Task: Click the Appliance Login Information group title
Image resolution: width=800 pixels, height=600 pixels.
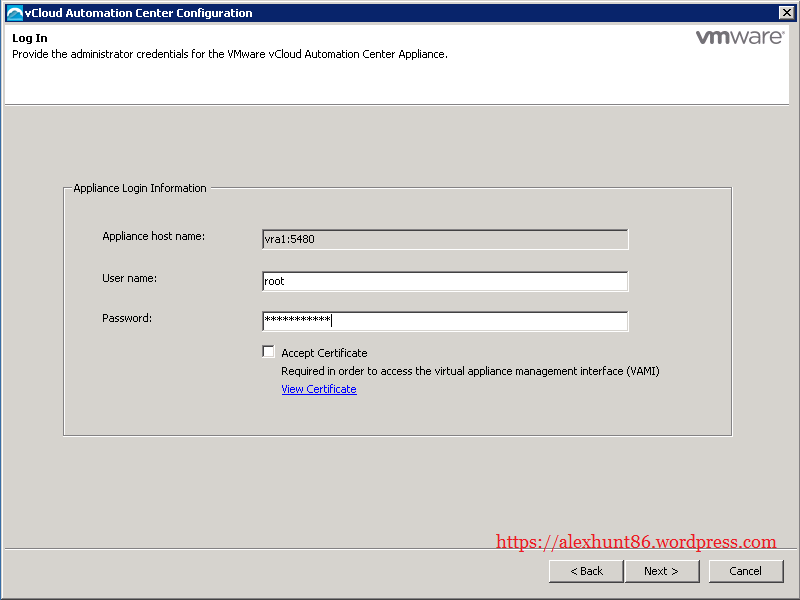Action: click(140, 188)
